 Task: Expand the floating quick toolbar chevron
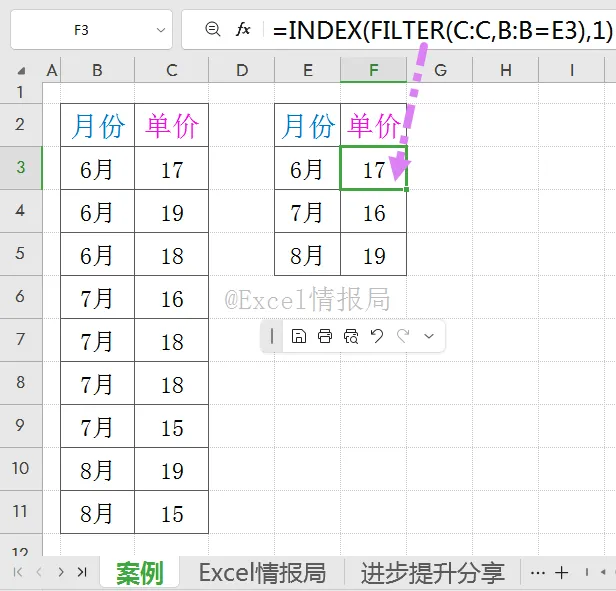429,336
